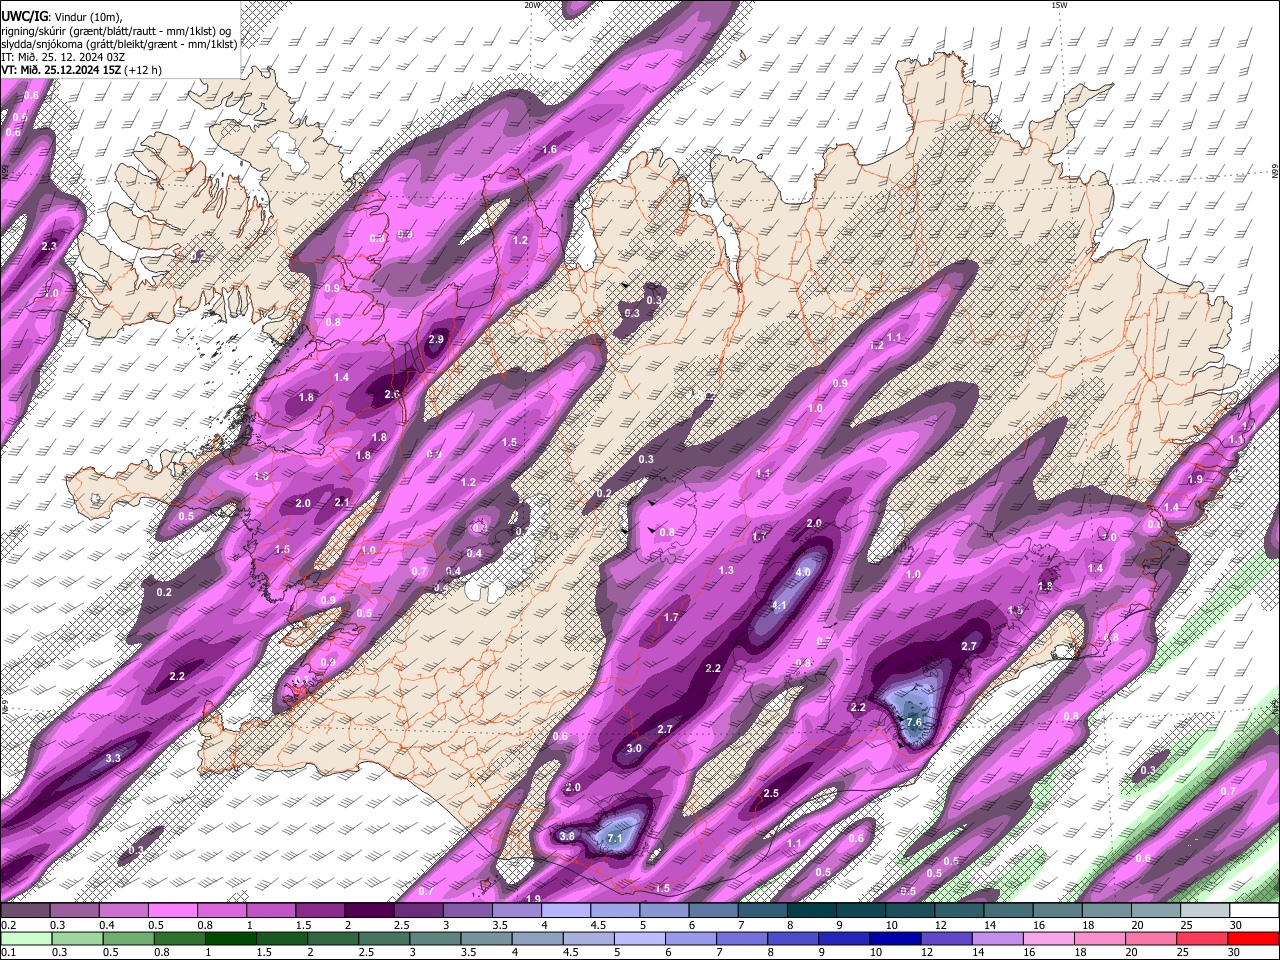Click the crimson rain legend swatch labeled 25

click(1201, 938)
